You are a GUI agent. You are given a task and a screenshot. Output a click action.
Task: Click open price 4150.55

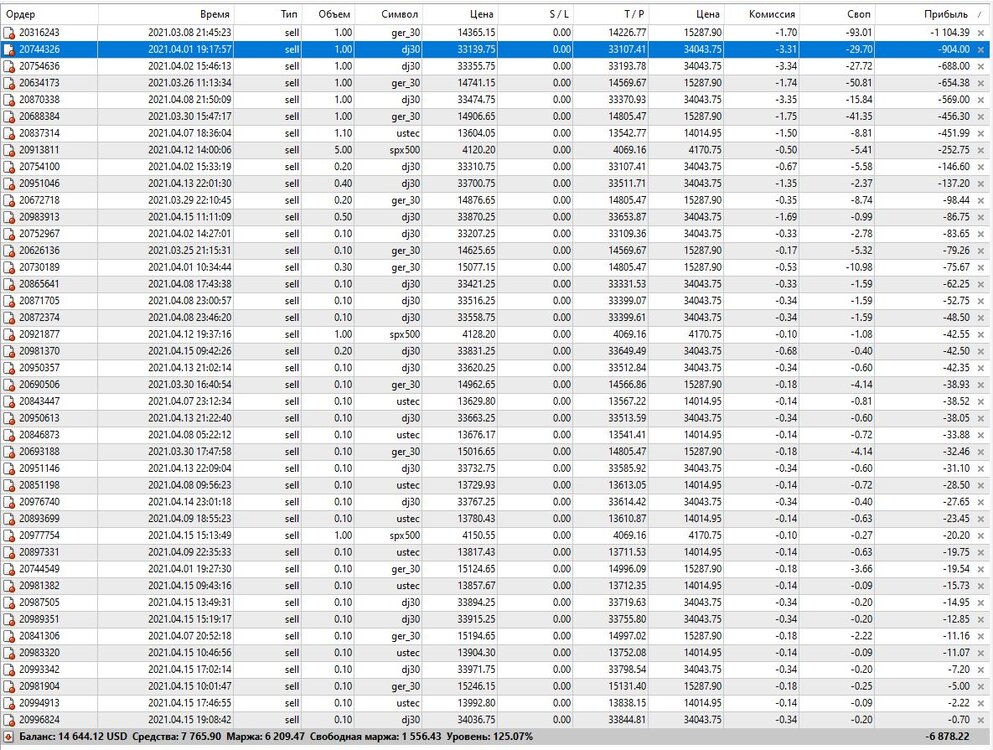pos(479,536)
